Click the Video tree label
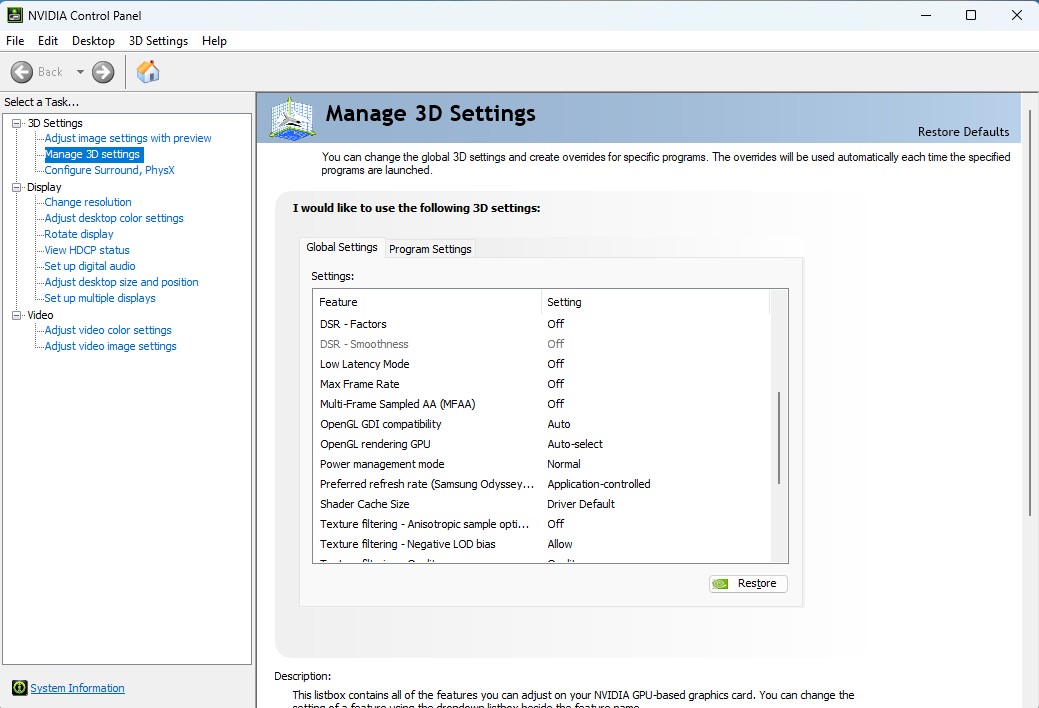The image size is (1039, 708). point(40,315)
